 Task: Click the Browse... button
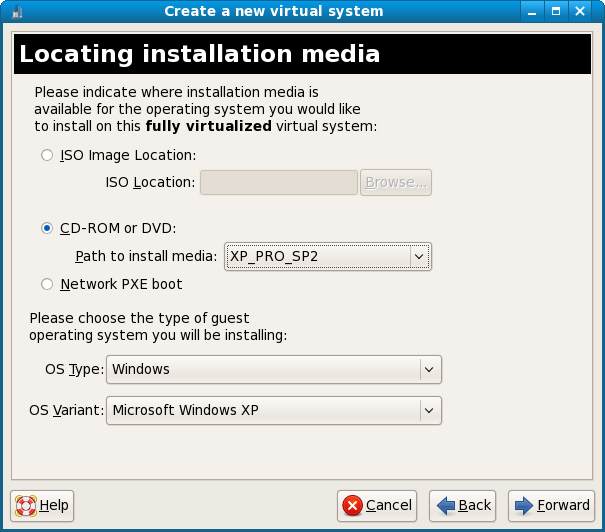(396, 182)
